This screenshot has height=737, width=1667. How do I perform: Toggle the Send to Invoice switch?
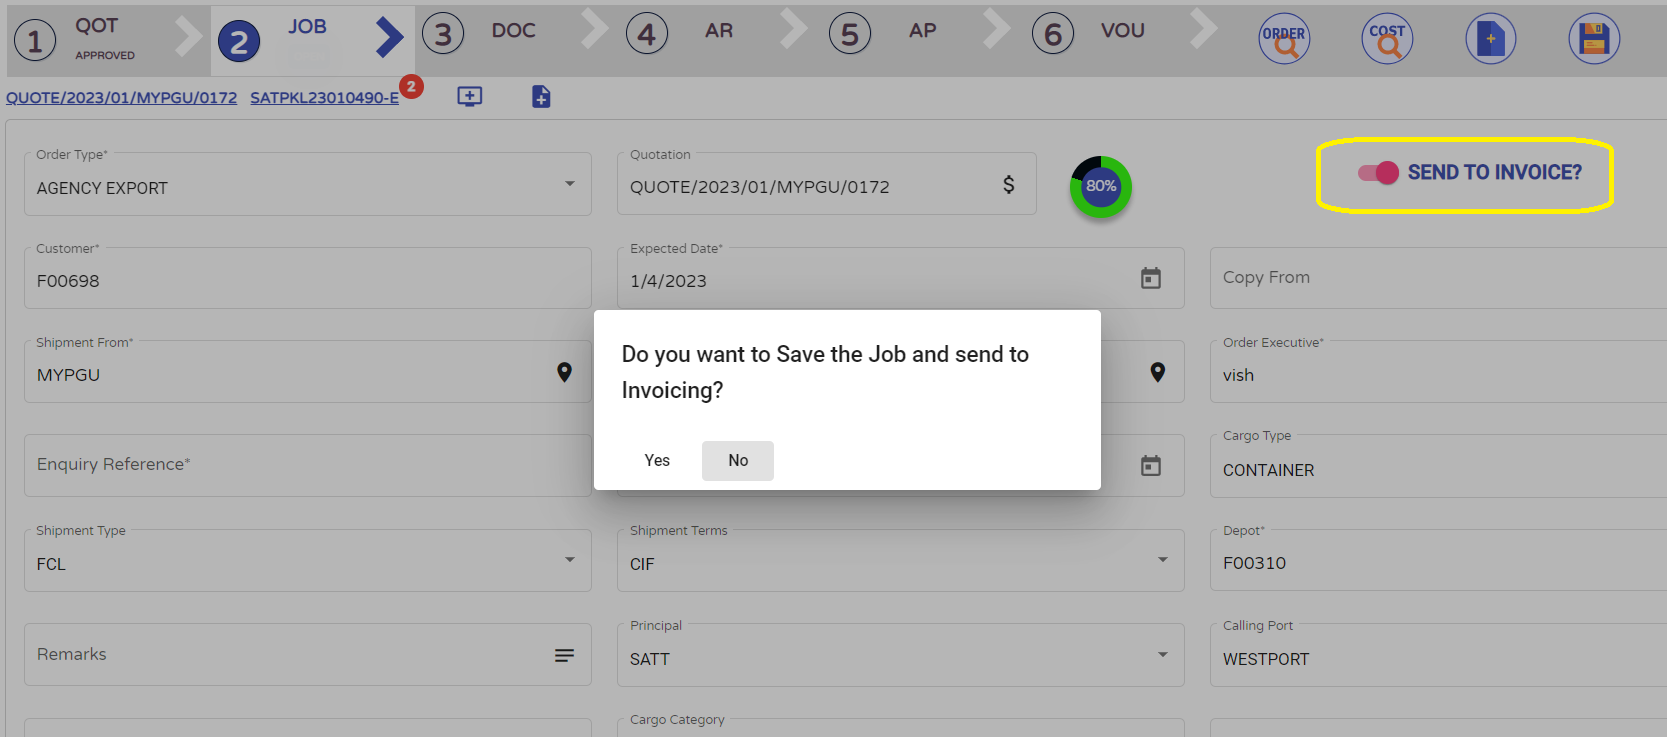coord(1379,173)
